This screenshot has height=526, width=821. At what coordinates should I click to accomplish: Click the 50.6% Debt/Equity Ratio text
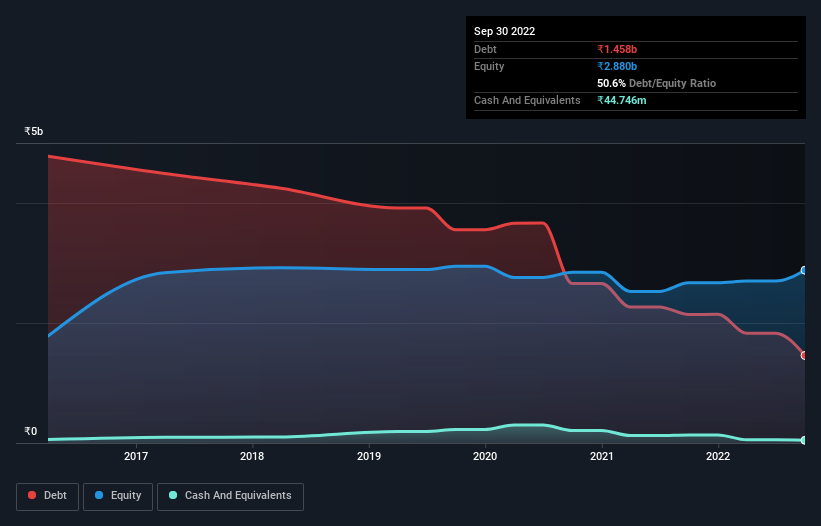[656, 83]
